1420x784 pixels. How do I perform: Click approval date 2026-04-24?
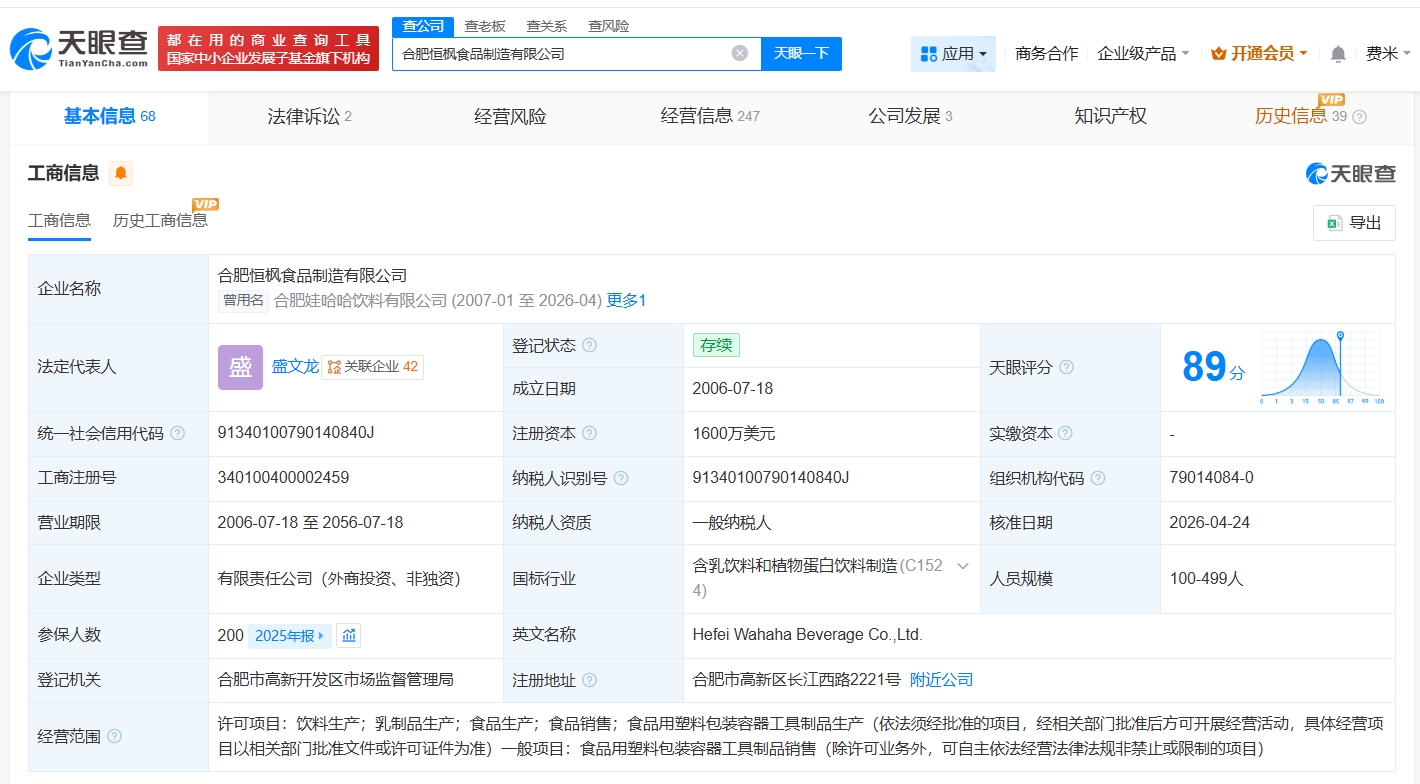click(x=1209, y=523)
